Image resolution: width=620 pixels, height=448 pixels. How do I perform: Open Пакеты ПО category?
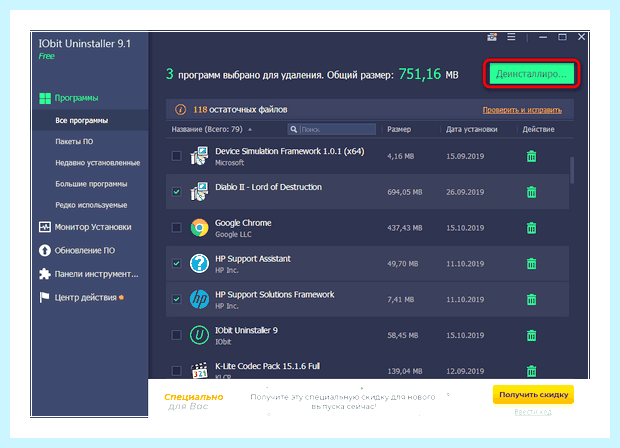coord(74,142)
